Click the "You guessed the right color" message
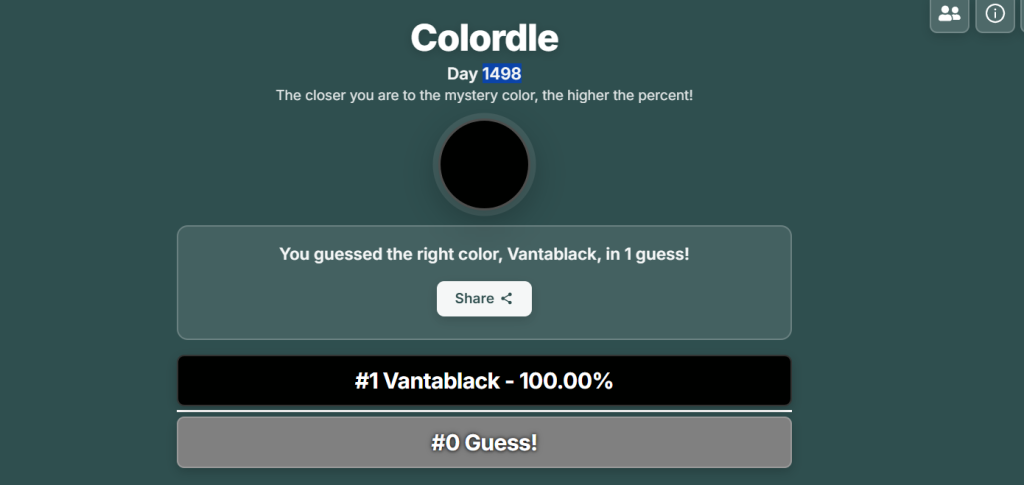 point(390,254)
